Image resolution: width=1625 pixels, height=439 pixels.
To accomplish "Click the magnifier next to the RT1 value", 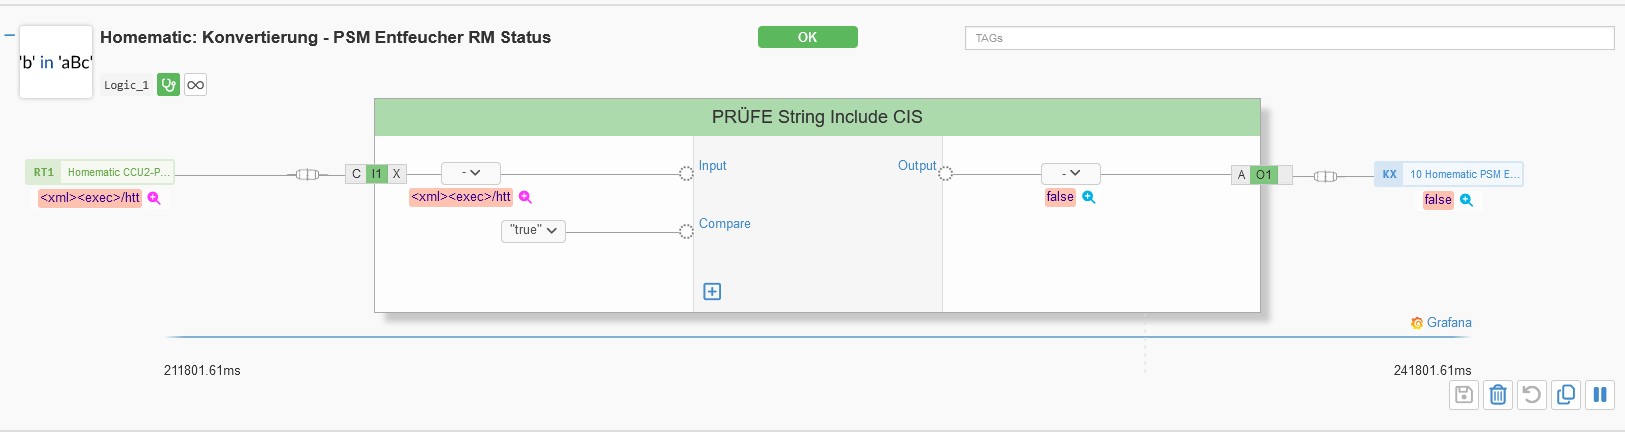I will 154,198.
